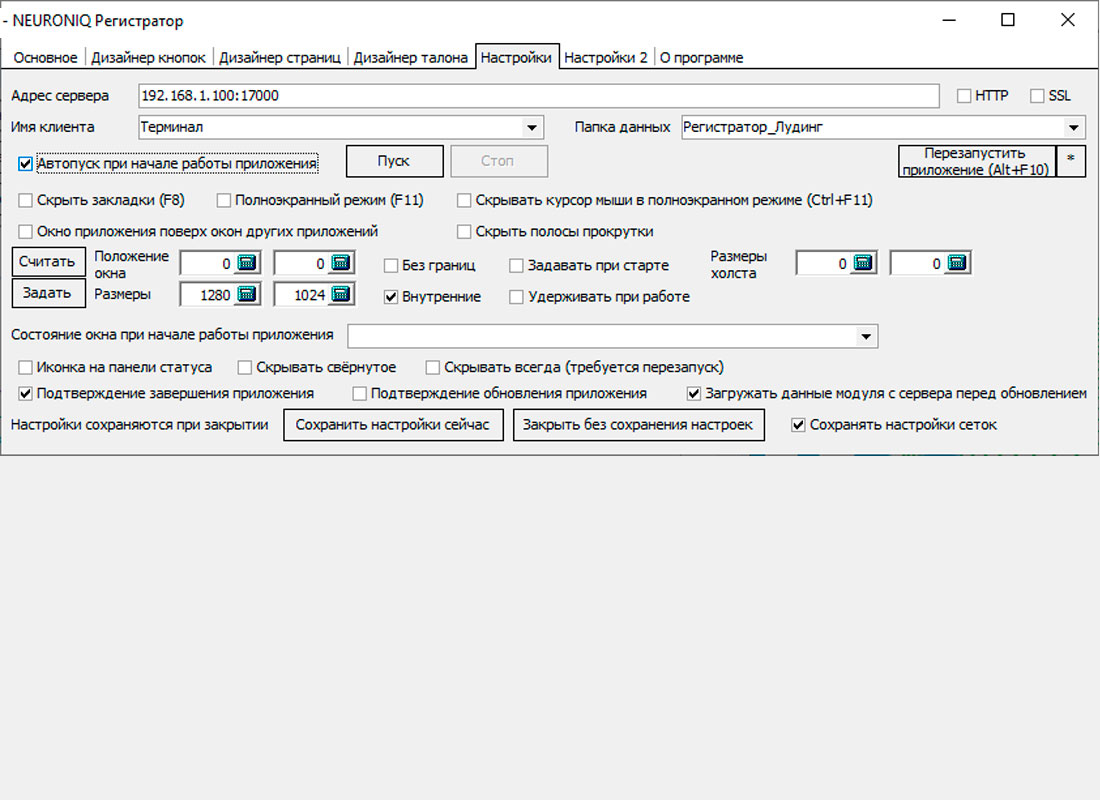Open calculator for second canvas size field
Screen dimensions: 1100x800
957,263
